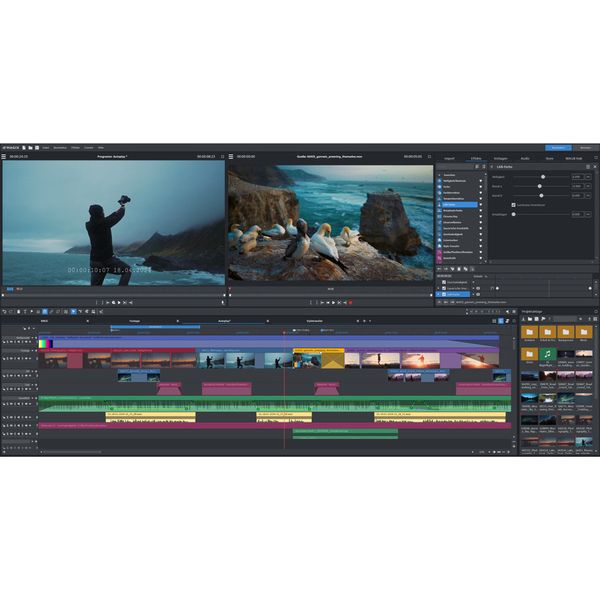Viewport: 600px width, 600px height.
Task: Click the scissors cut icon in timeline toolbar
Action: (x=101, y=312)
